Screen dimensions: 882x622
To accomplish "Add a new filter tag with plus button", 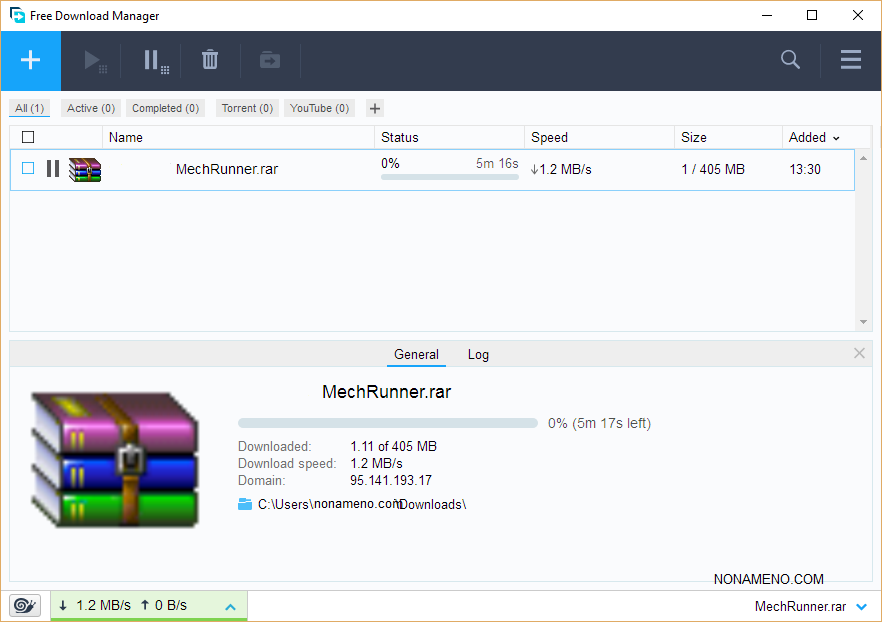I will (x=375, y=108).
